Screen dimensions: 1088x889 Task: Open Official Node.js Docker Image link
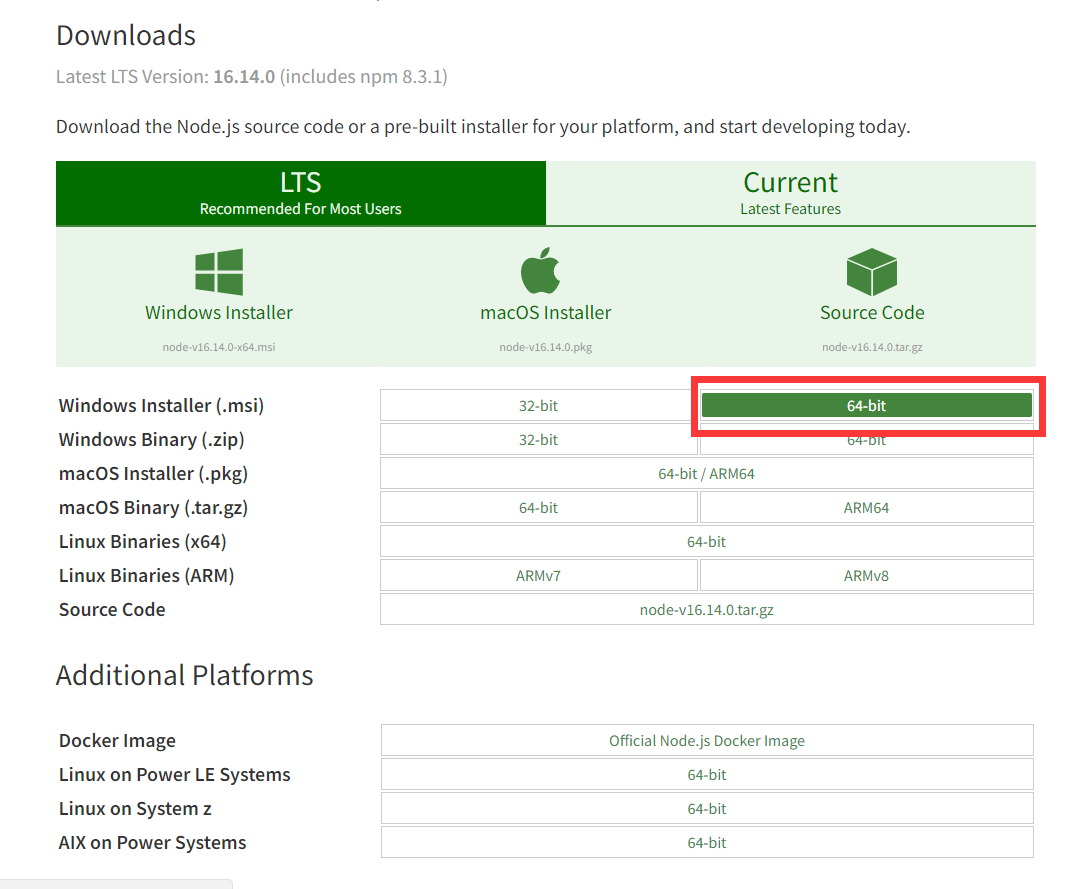pos(707,740)
